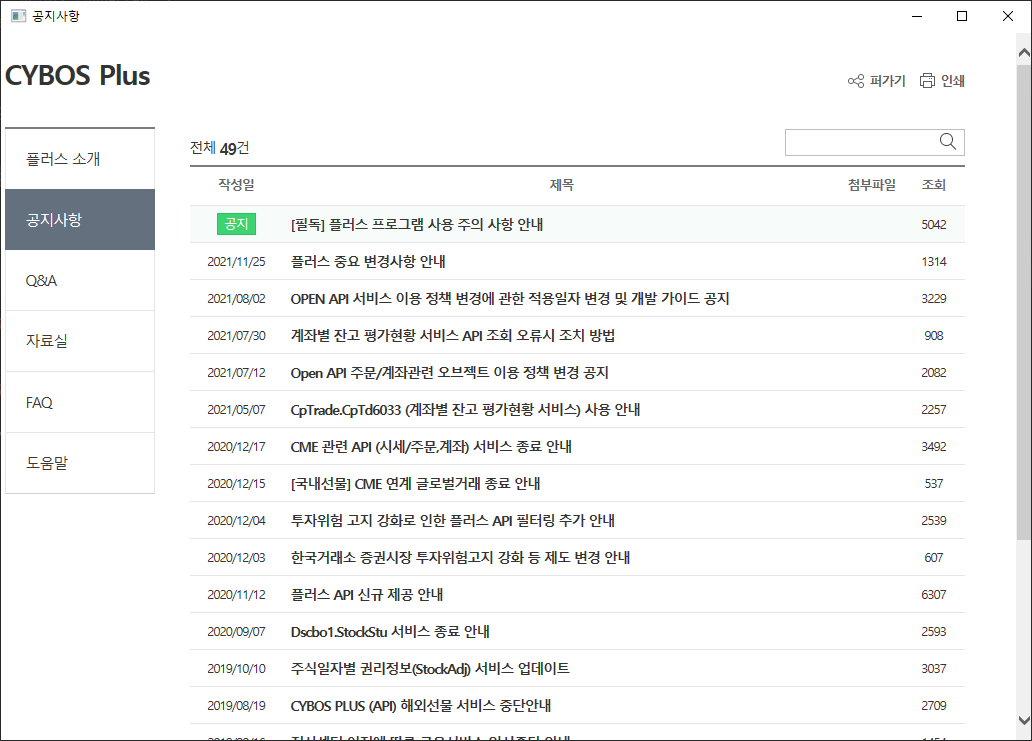Open 계좌별 잔고 평가현황 서비스 API 조회 오류 notice
The height and width of the screenshot is (741, 1032).
pos(453,336)
